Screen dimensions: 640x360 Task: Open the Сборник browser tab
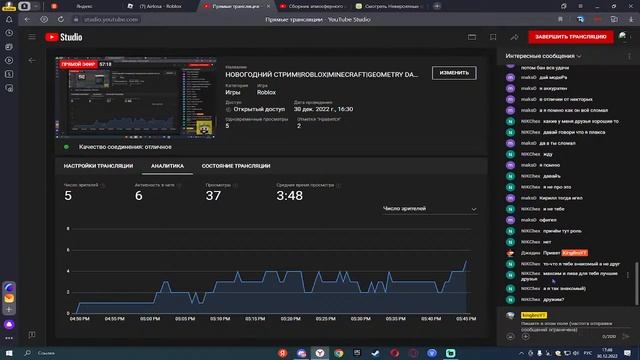(312, 6)
